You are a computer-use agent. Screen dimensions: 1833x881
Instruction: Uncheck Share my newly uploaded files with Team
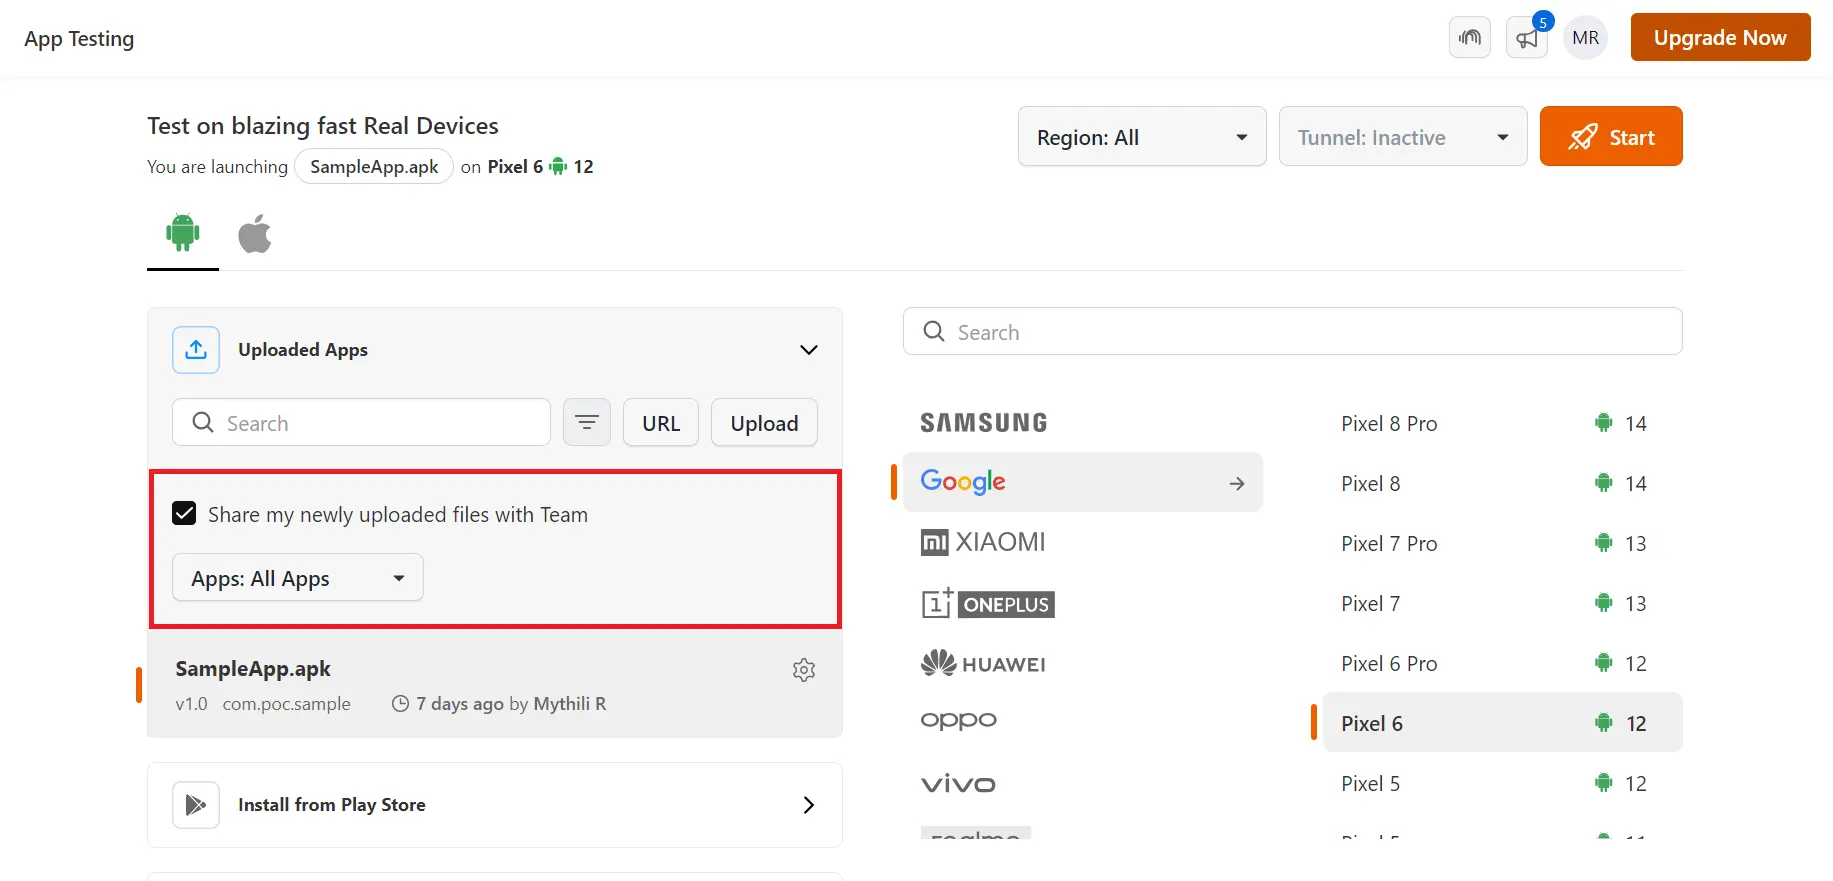pos(184,514)
